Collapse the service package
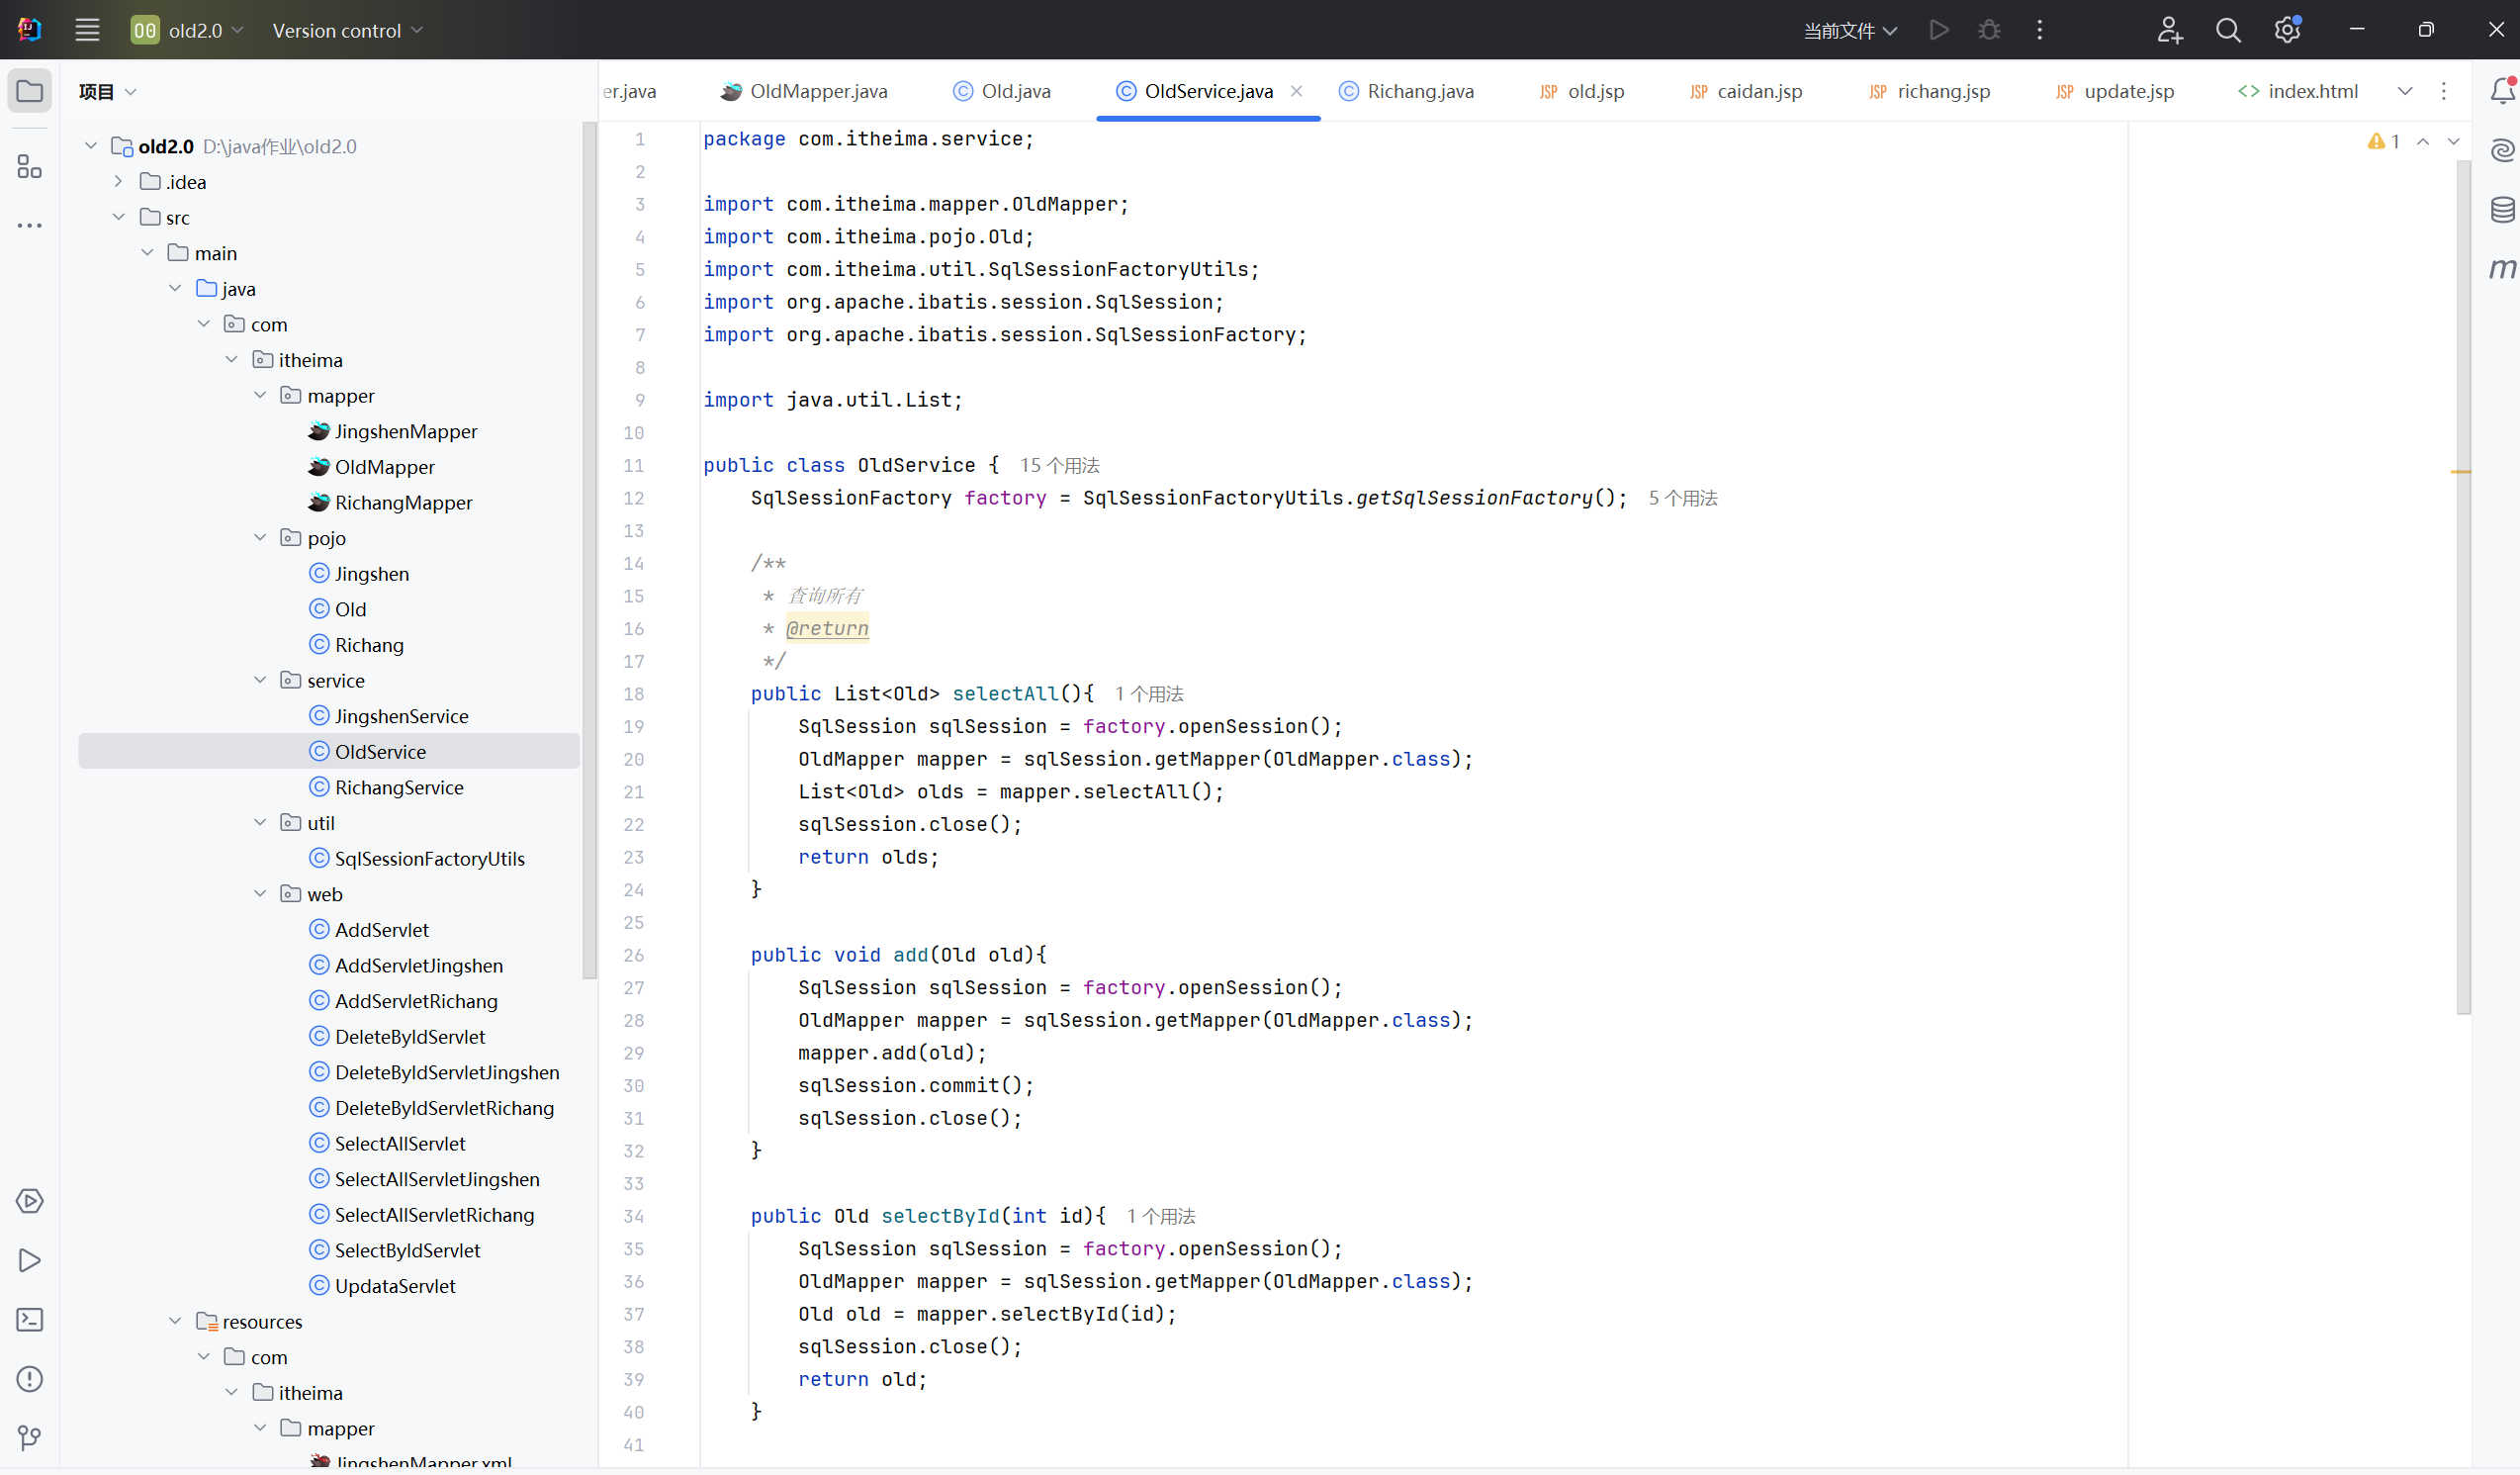Screen dimensions: 2520x1475 (260, 680)
